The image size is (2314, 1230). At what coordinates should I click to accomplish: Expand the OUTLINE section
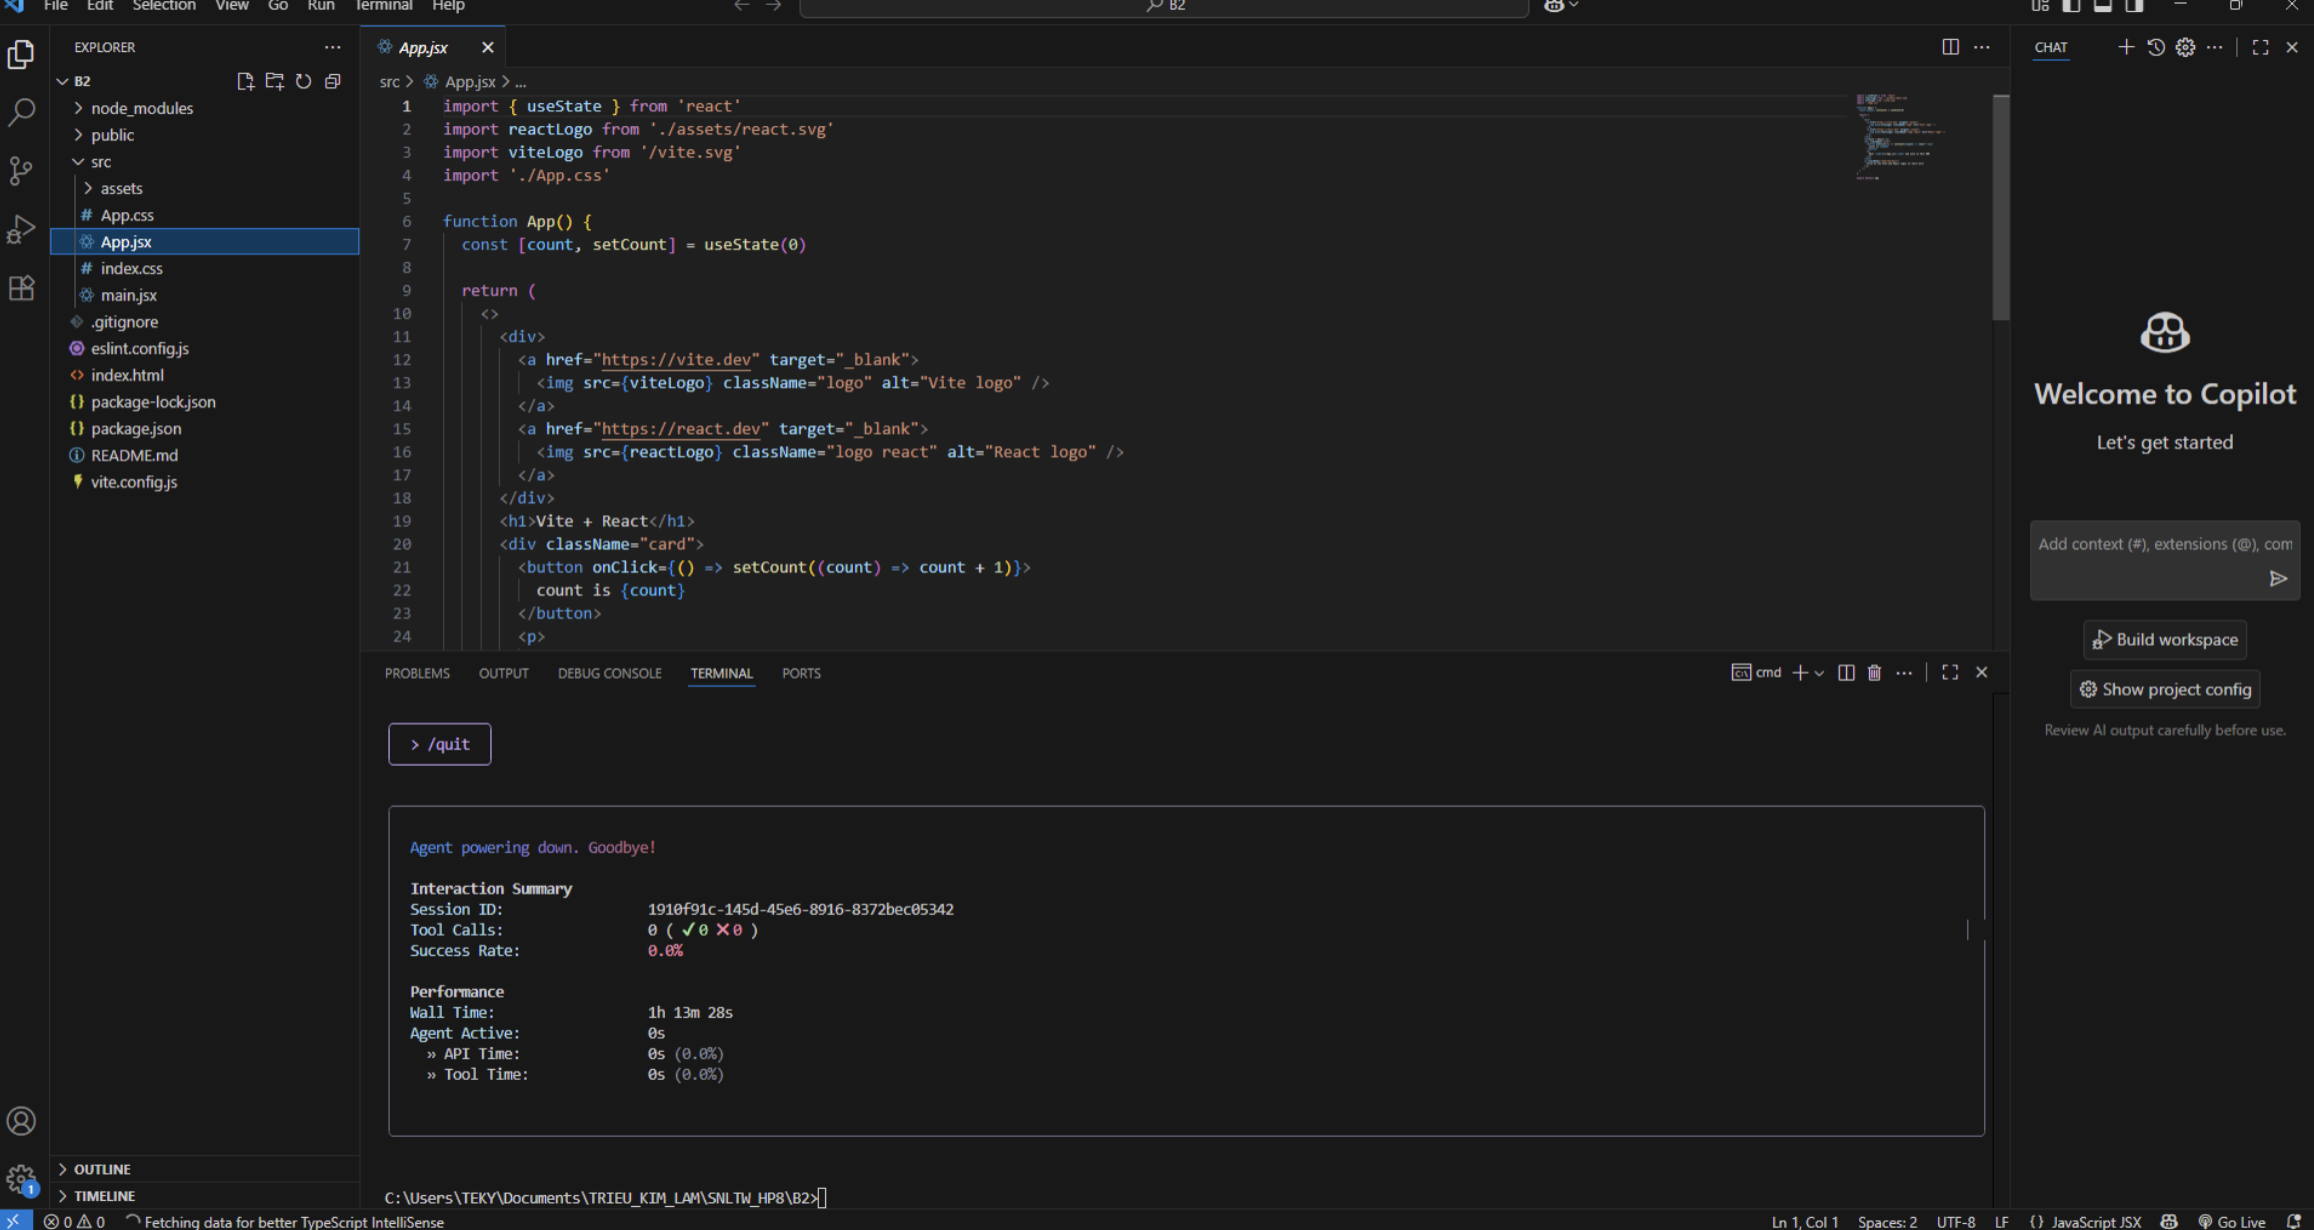pyautogui.click(x=102, y=1169)
